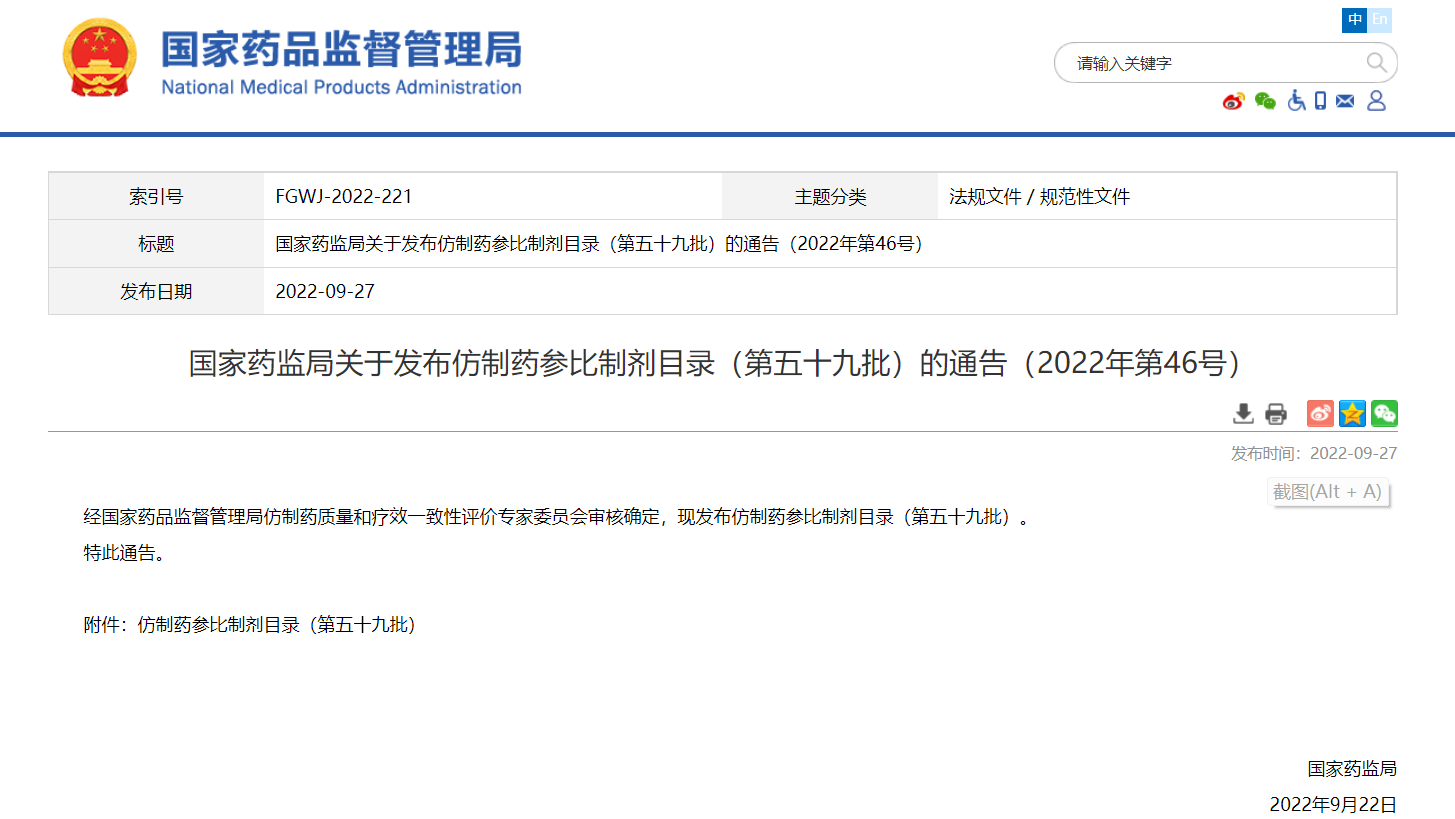Click the paragraph beginning 经国家药品监督管理局

tap(556, 517)
